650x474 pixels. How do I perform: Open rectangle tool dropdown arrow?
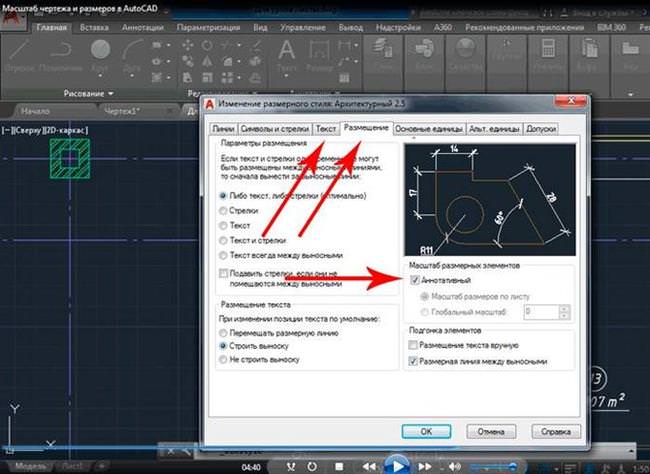click(x=168, y=45)
